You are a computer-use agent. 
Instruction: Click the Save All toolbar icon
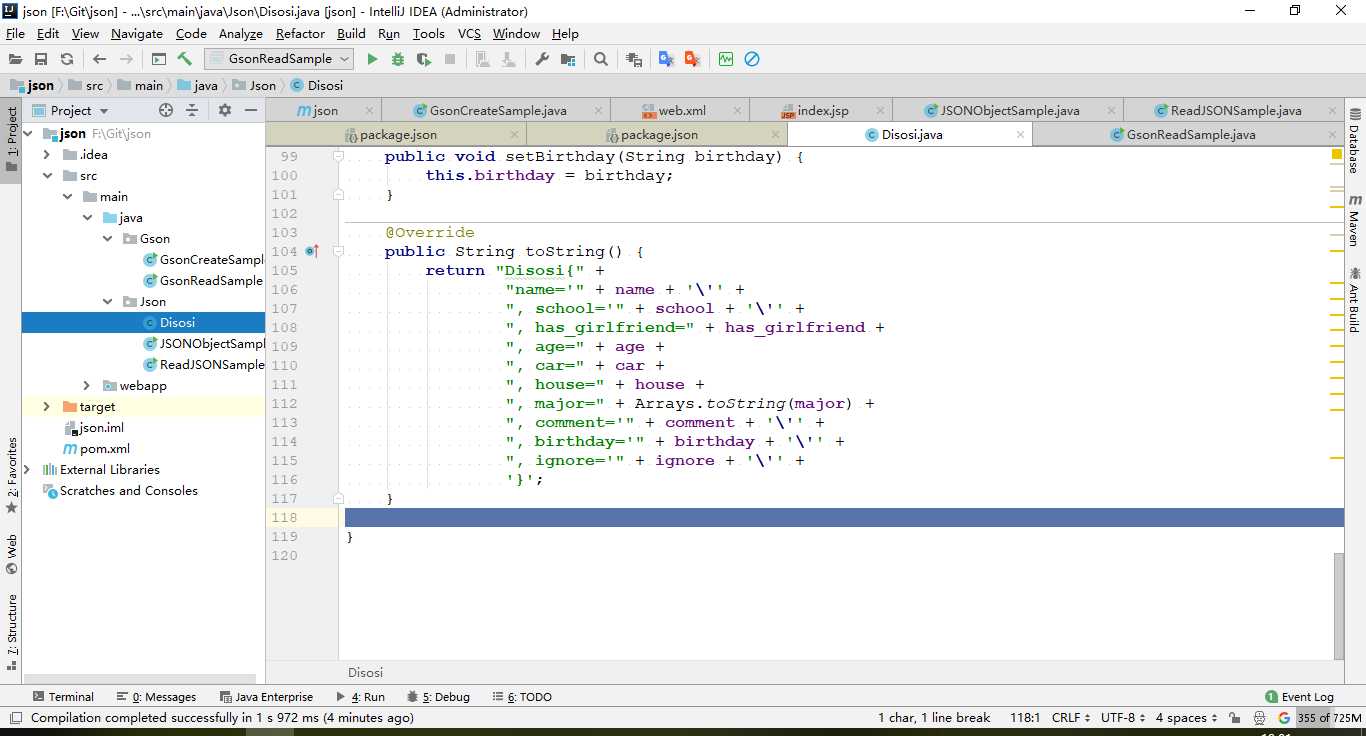41,59
